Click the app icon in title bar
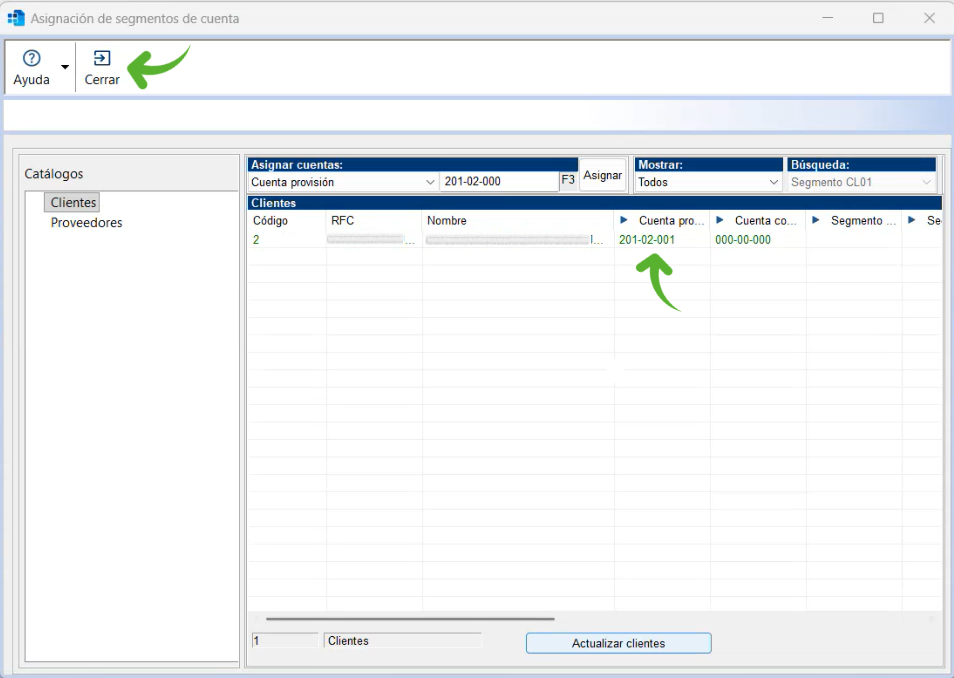Image resolution: width=954 pixels, height=678 pixels. (16, 18)
